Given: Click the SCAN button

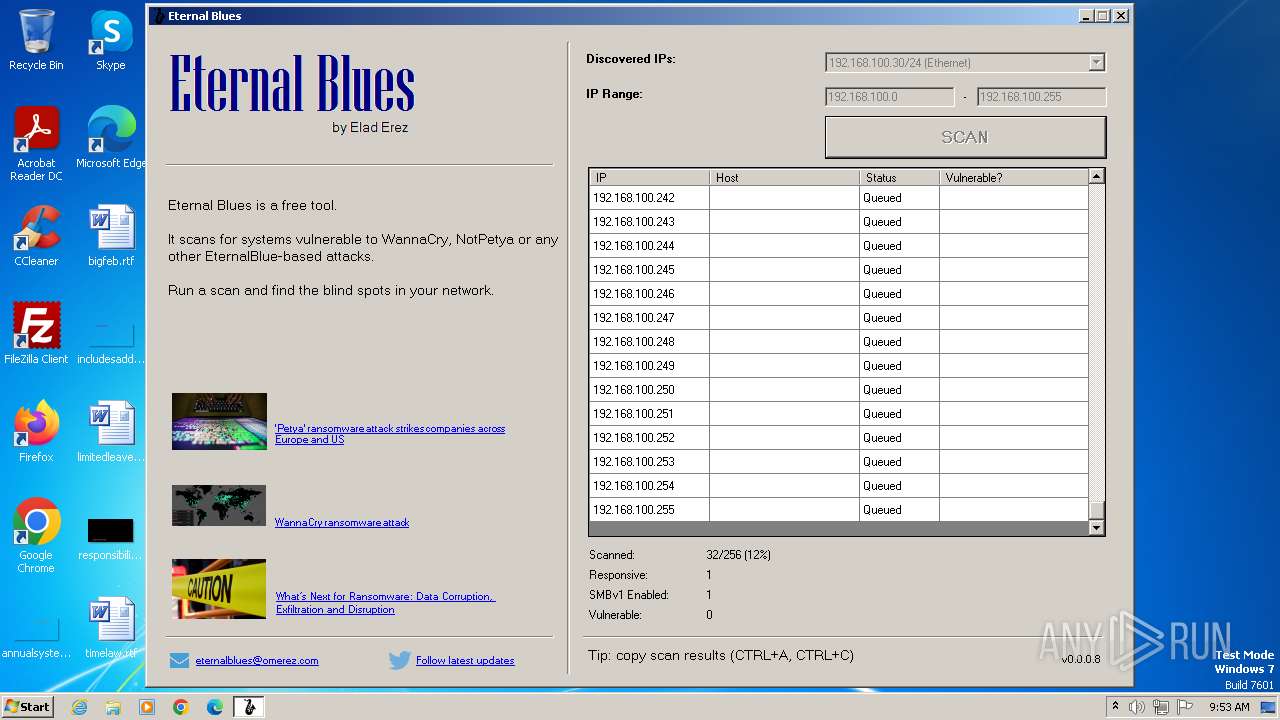Looking at the screenshot, I should [x=965, y=137].
